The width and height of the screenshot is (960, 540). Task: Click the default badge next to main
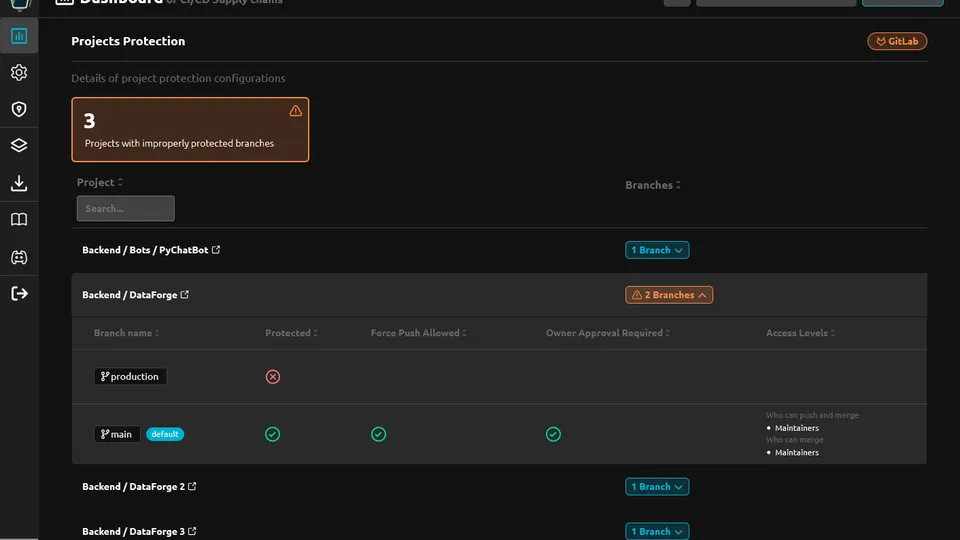coord(165,434)
